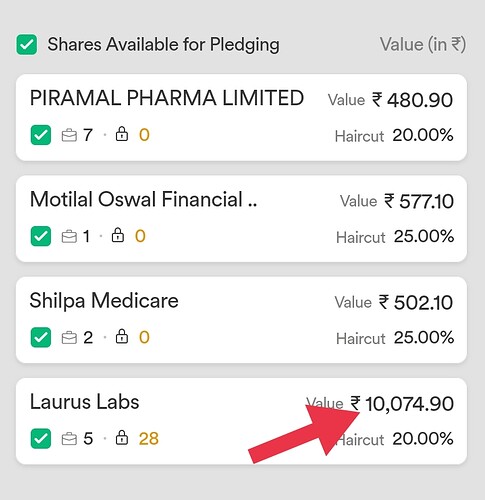Click briefcase icon in Laurus Labs row
This screenshot has height=500, width=485.
pos(69,439)
